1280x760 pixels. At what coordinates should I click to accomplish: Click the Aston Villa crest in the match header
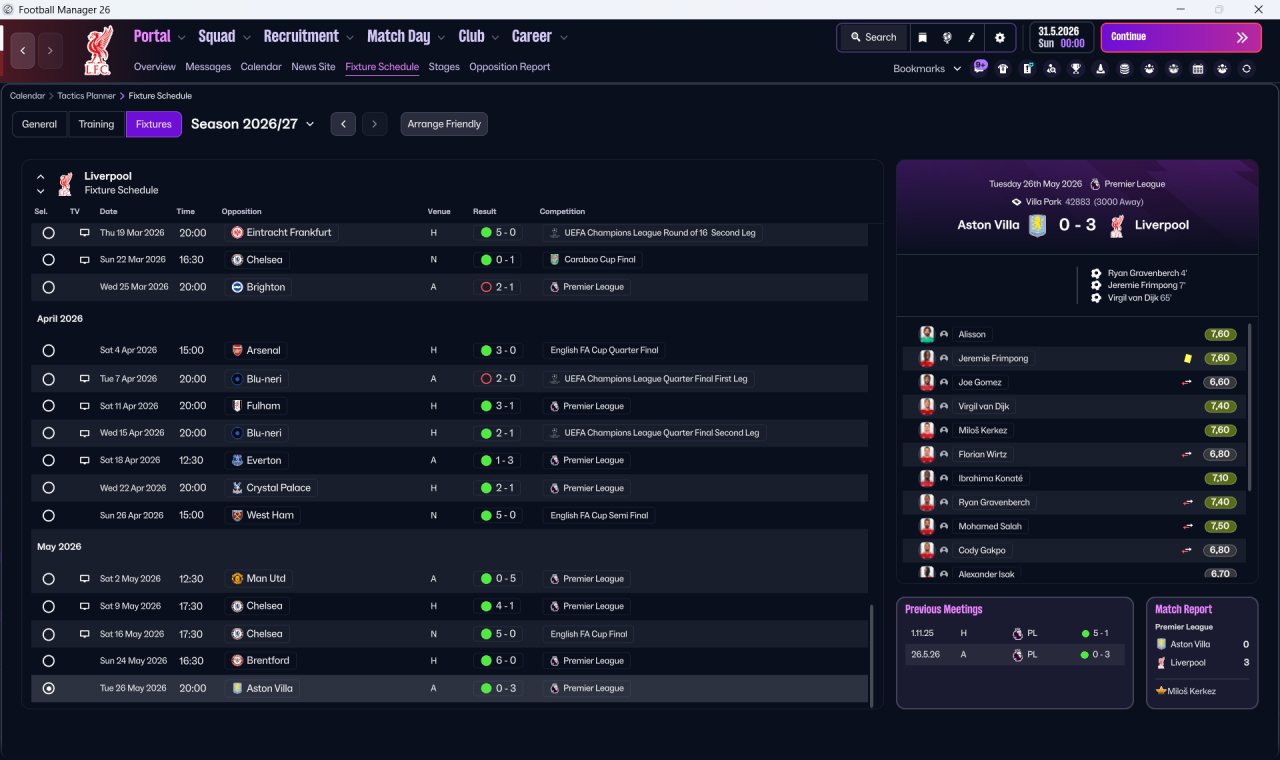[1038, 225]
